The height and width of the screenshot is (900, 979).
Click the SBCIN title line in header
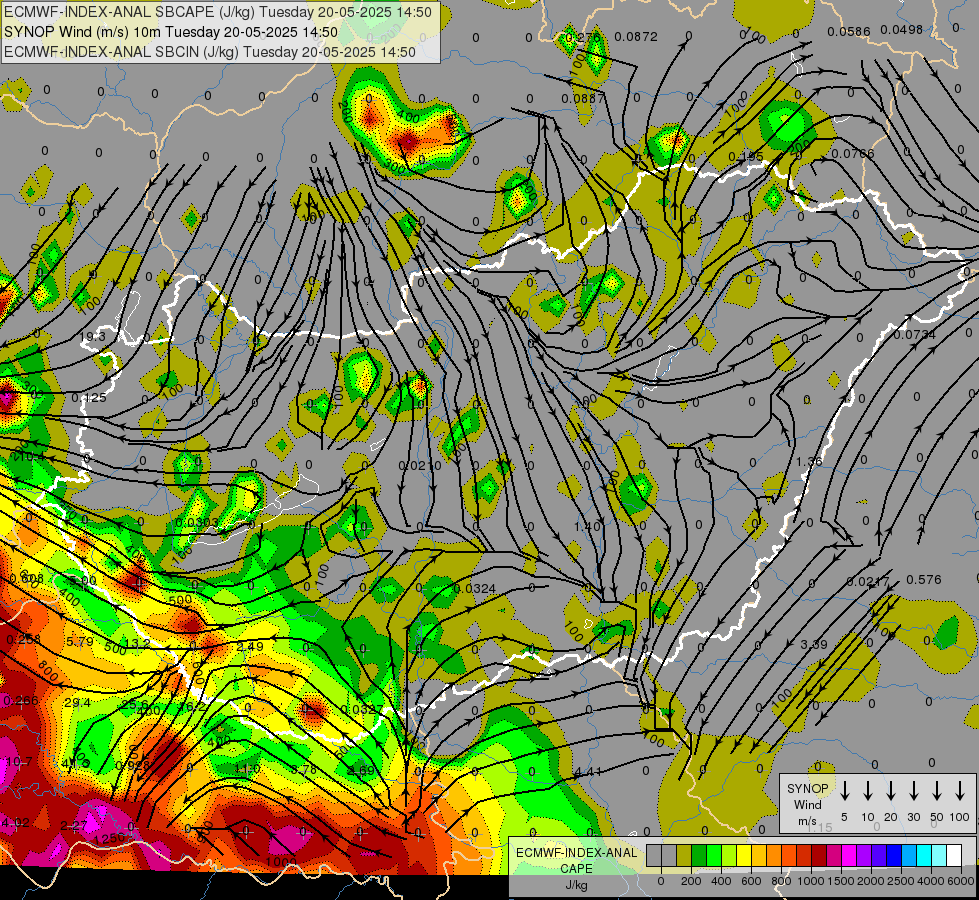click(210, 52)
